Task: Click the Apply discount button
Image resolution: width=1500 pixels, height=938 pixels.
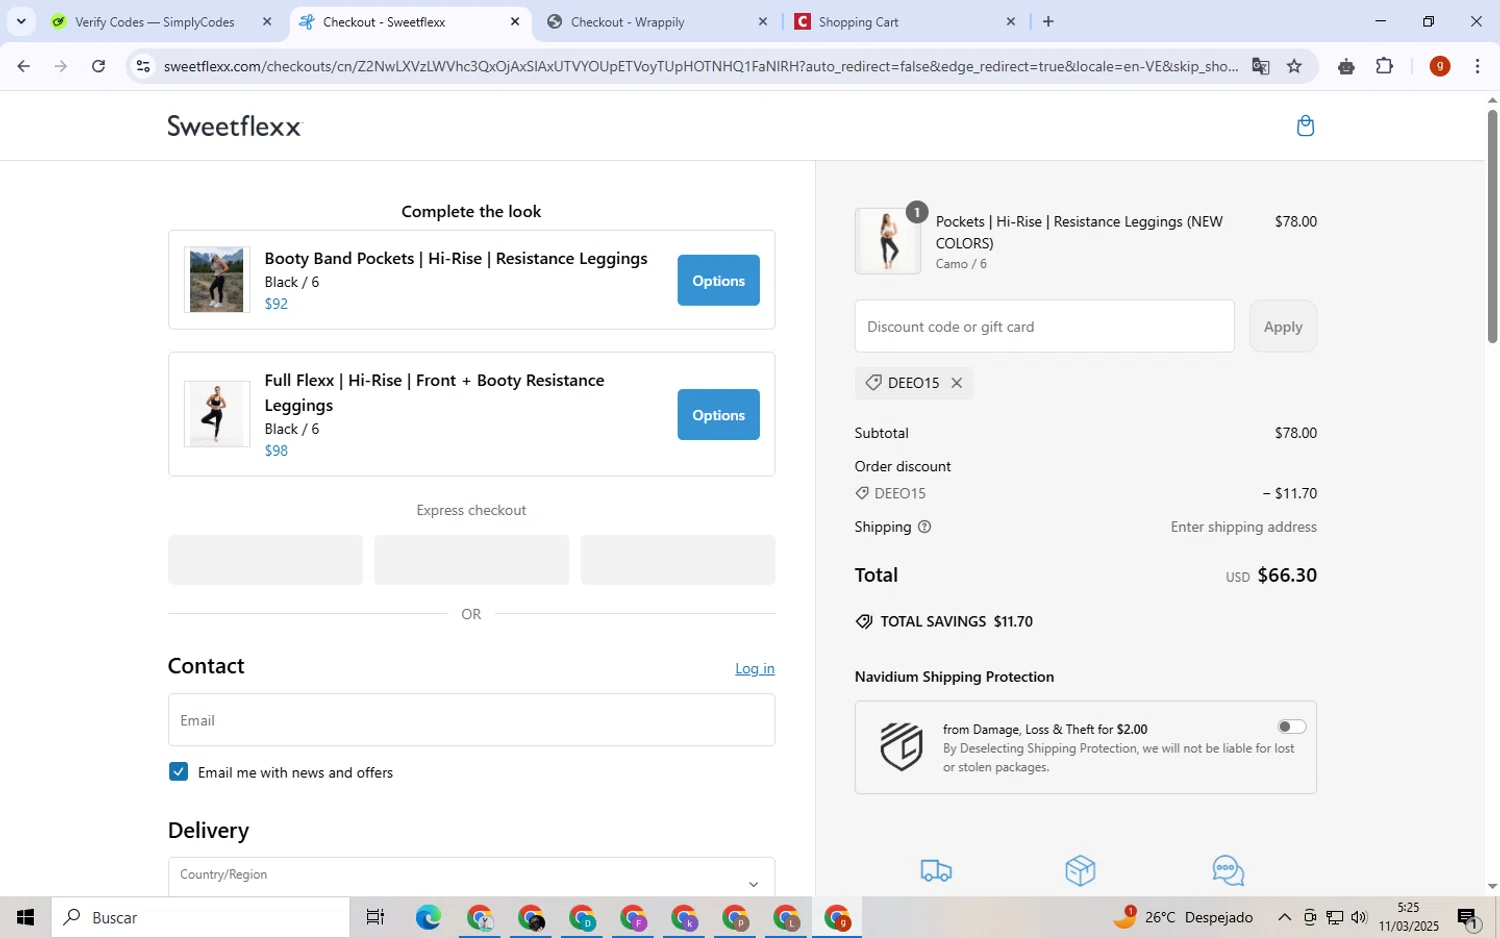Action: 1283,326
